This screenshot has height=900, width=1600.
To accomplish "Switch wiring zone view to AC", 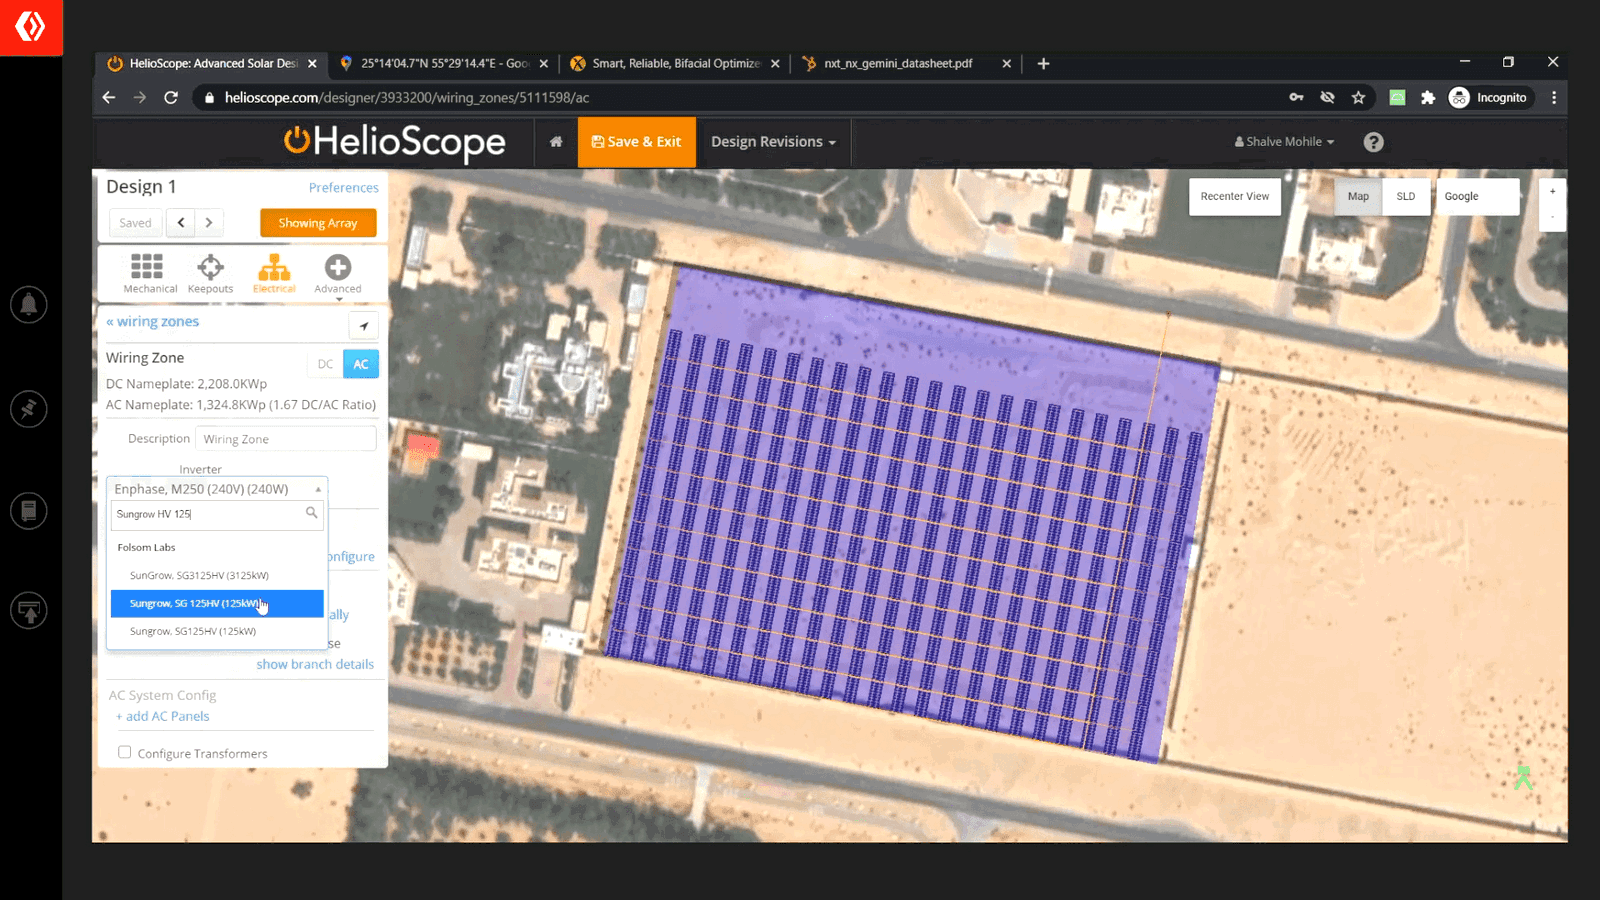I will pos(361,364).
